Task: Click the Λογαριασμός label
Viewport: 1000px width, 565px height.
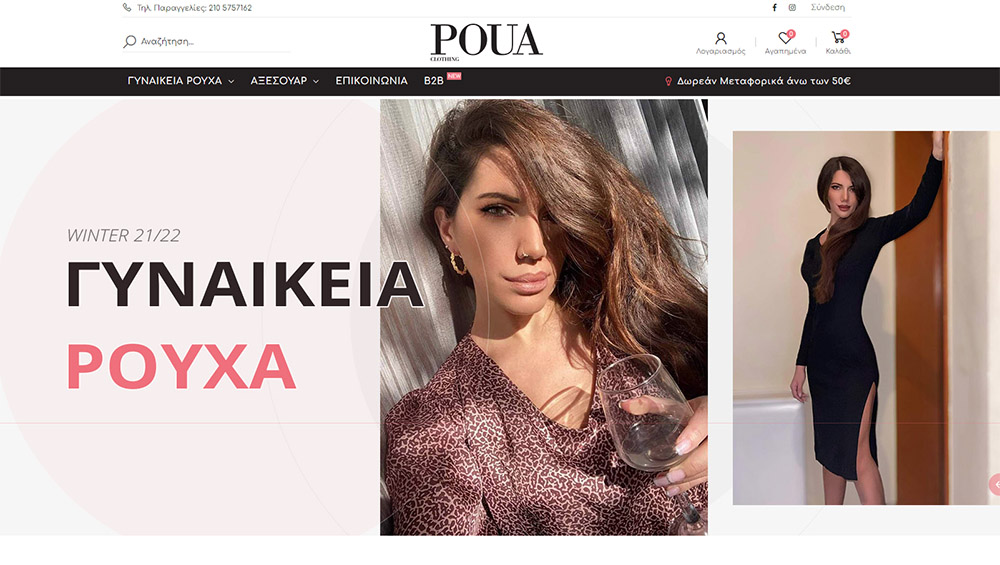Action: pos(721,51)
